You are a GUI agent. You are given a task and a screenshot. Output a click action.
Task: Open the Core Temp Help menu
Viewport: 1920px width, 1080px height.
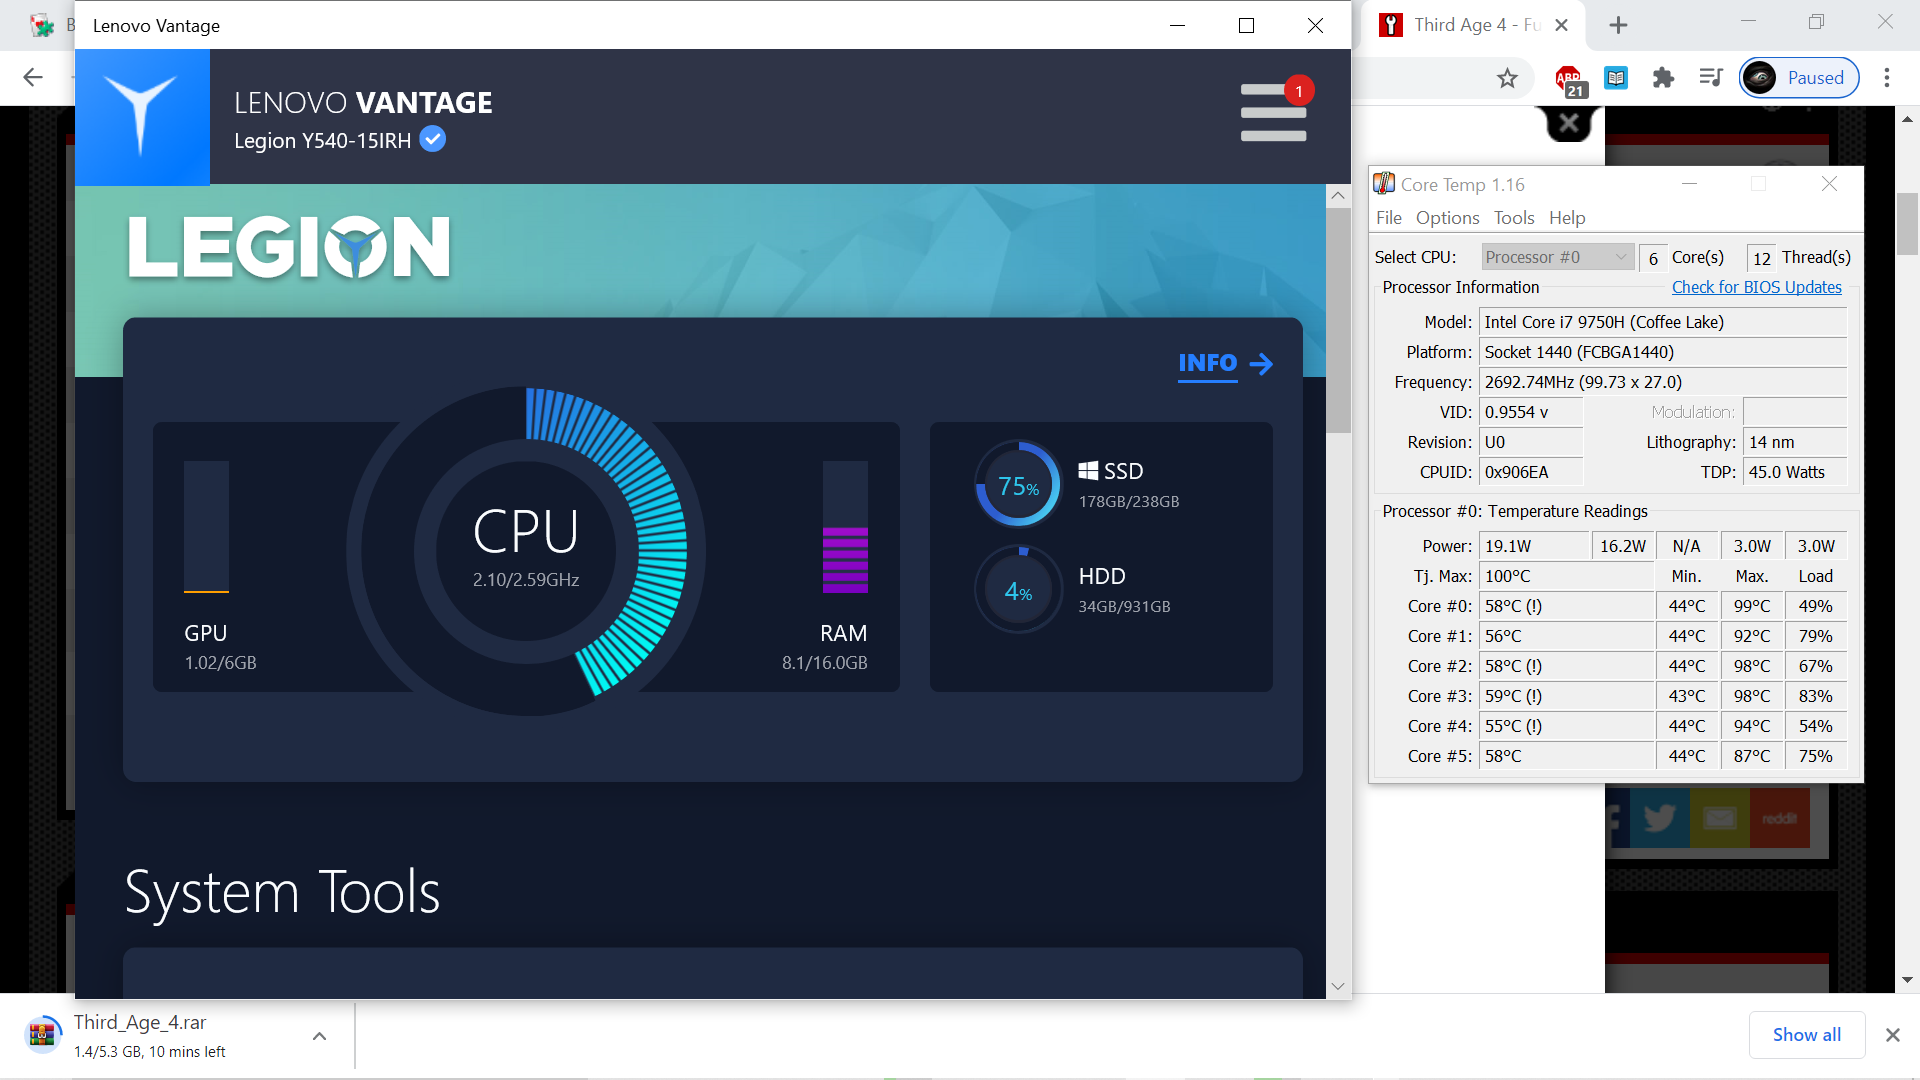click(x=1567, y=218)
